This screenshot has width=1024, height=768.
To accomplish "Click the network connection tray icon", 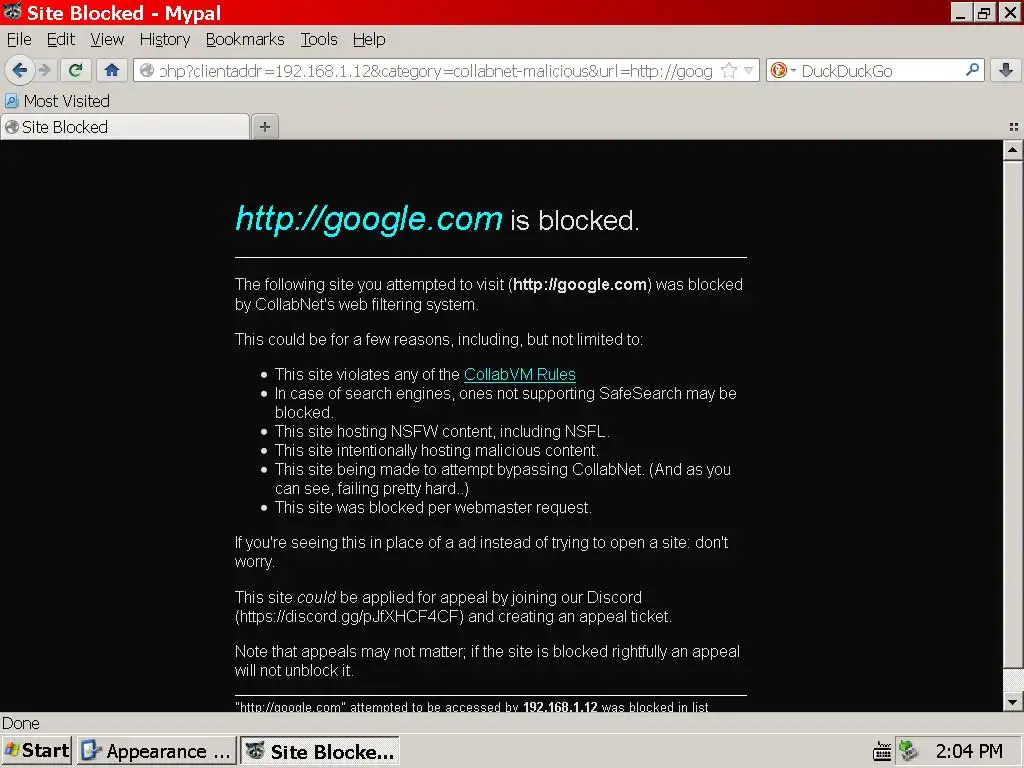I will pyautogui.click(x=908, y=751).
